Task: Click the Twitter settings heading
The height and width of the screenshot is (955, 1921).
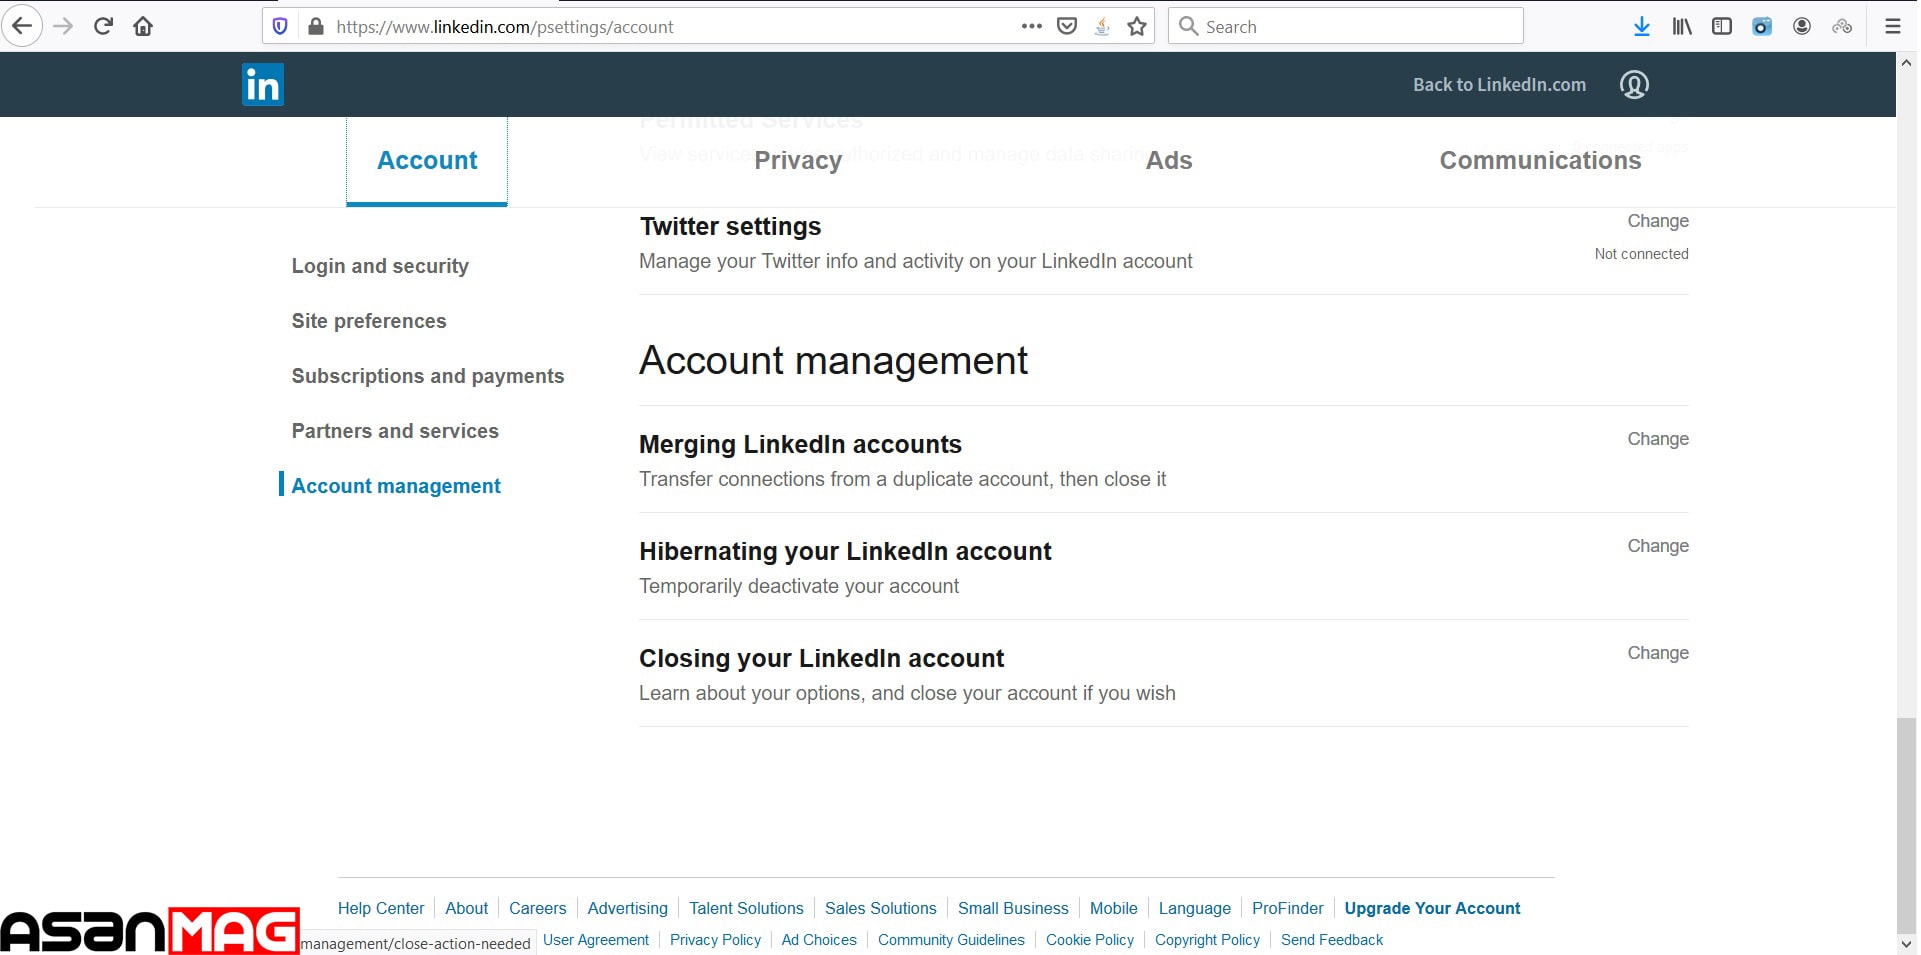Action: pyautogui.click(x=730, y=227)
